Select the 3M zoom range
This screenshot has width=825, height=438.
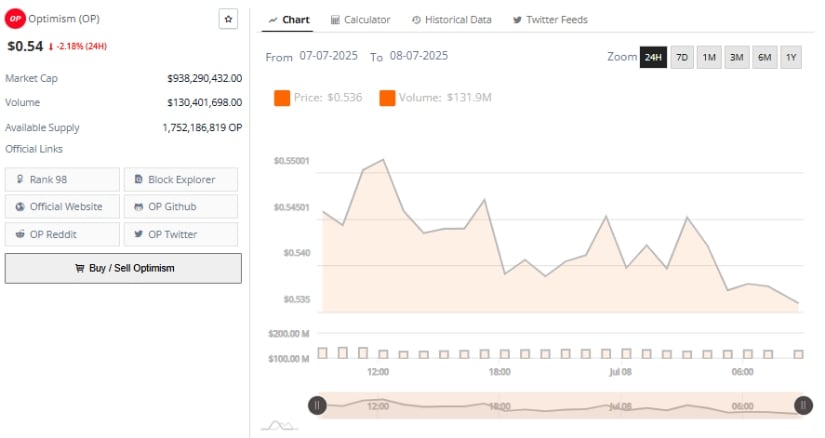coord(737,57)
